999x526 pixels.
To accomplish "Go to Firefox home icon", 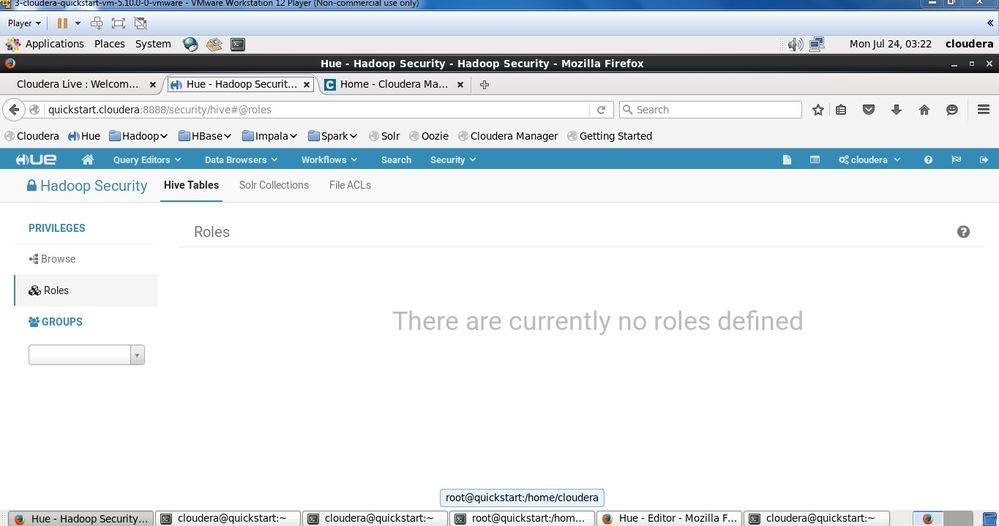I will [x=924, y=110].
